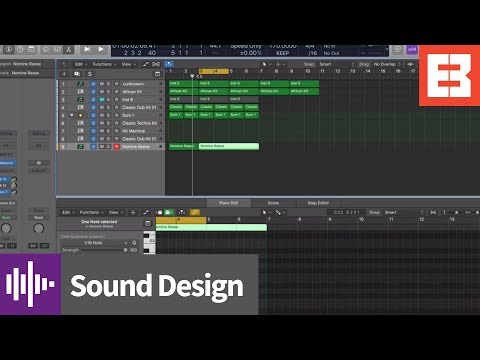Toggle global Solo S button in track header

click(90, 74)
